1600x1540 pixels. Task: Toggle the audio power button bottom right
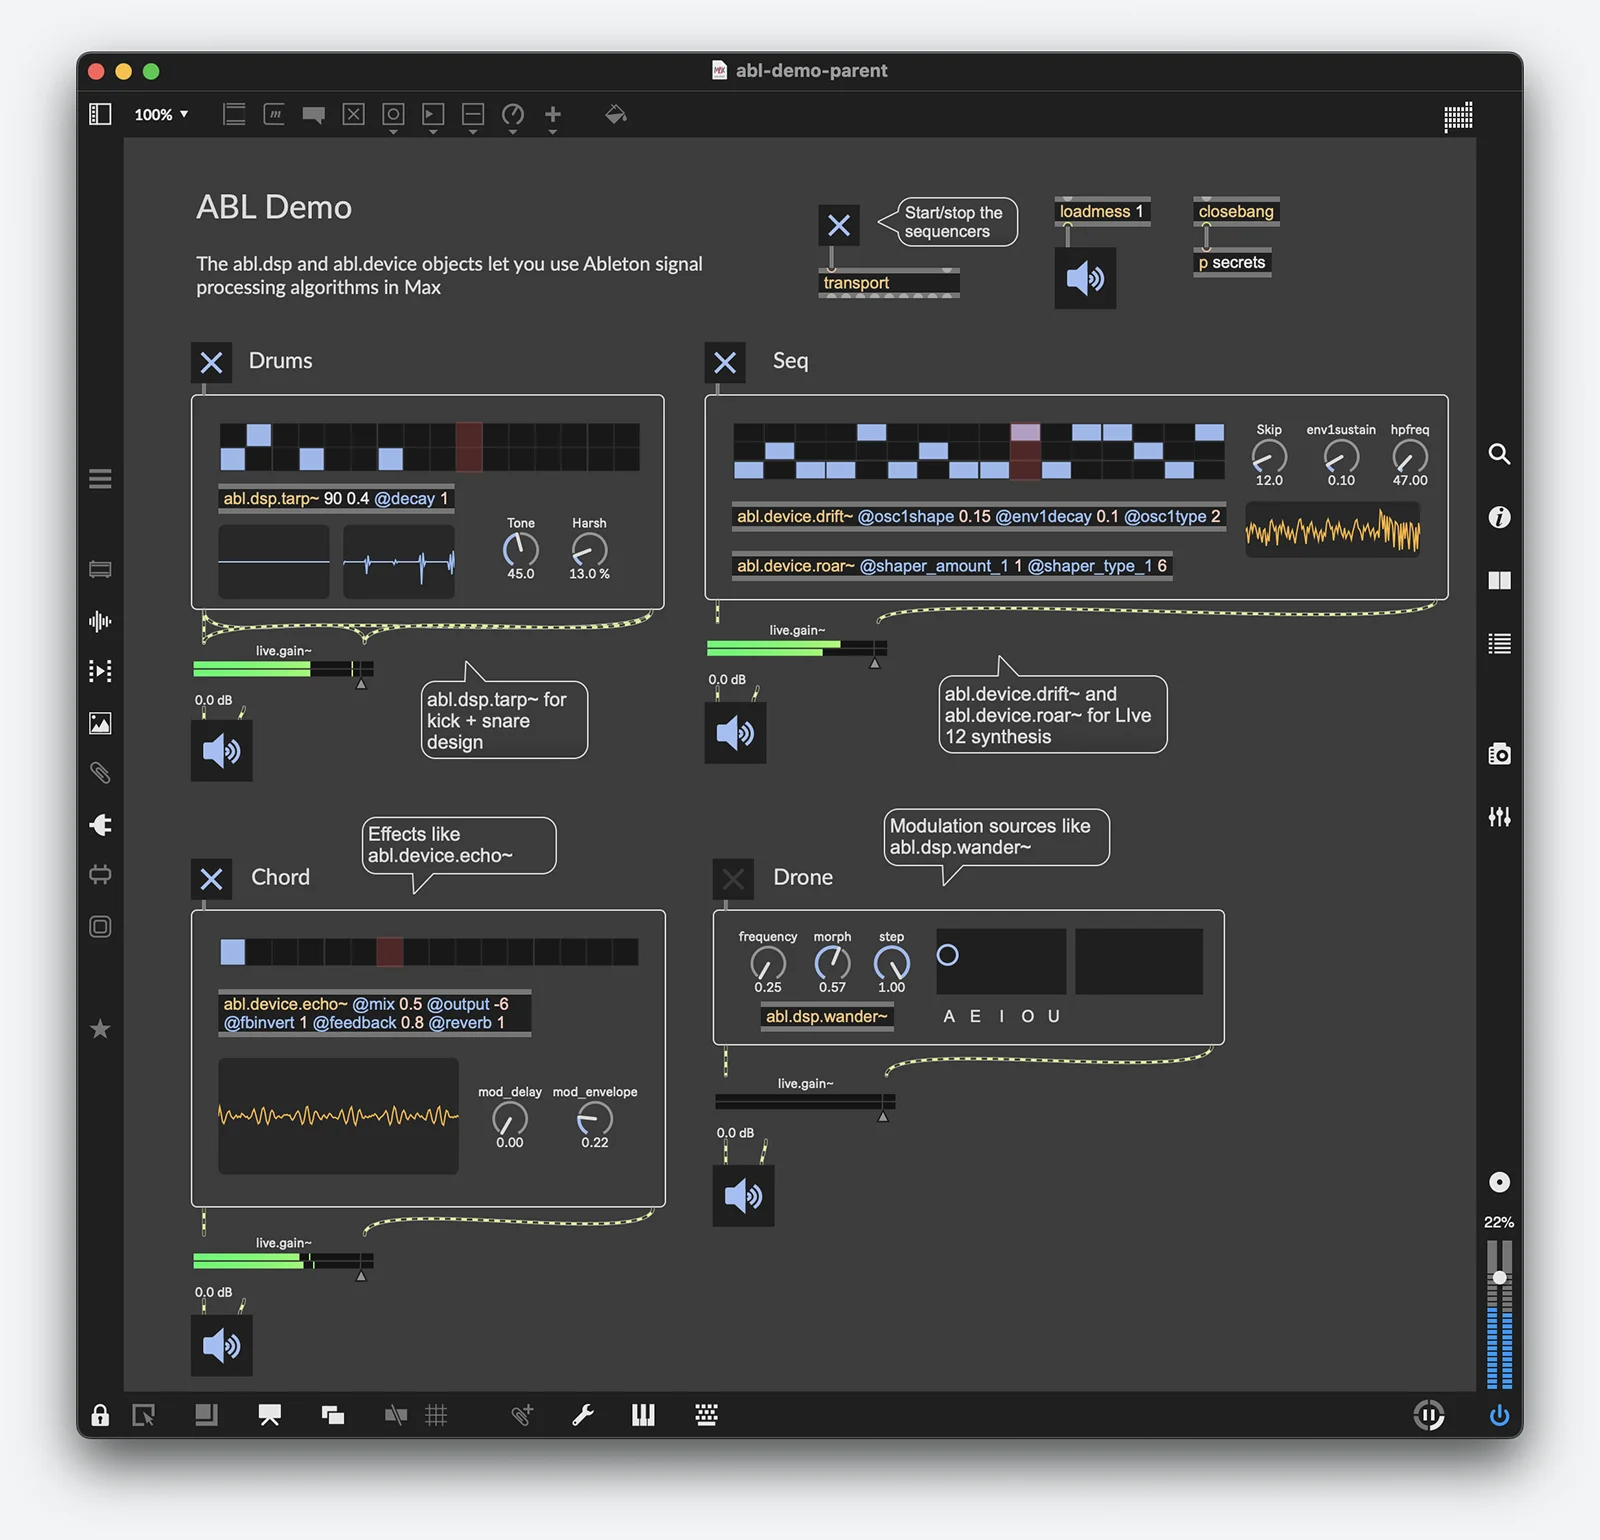point(1499,1415)
